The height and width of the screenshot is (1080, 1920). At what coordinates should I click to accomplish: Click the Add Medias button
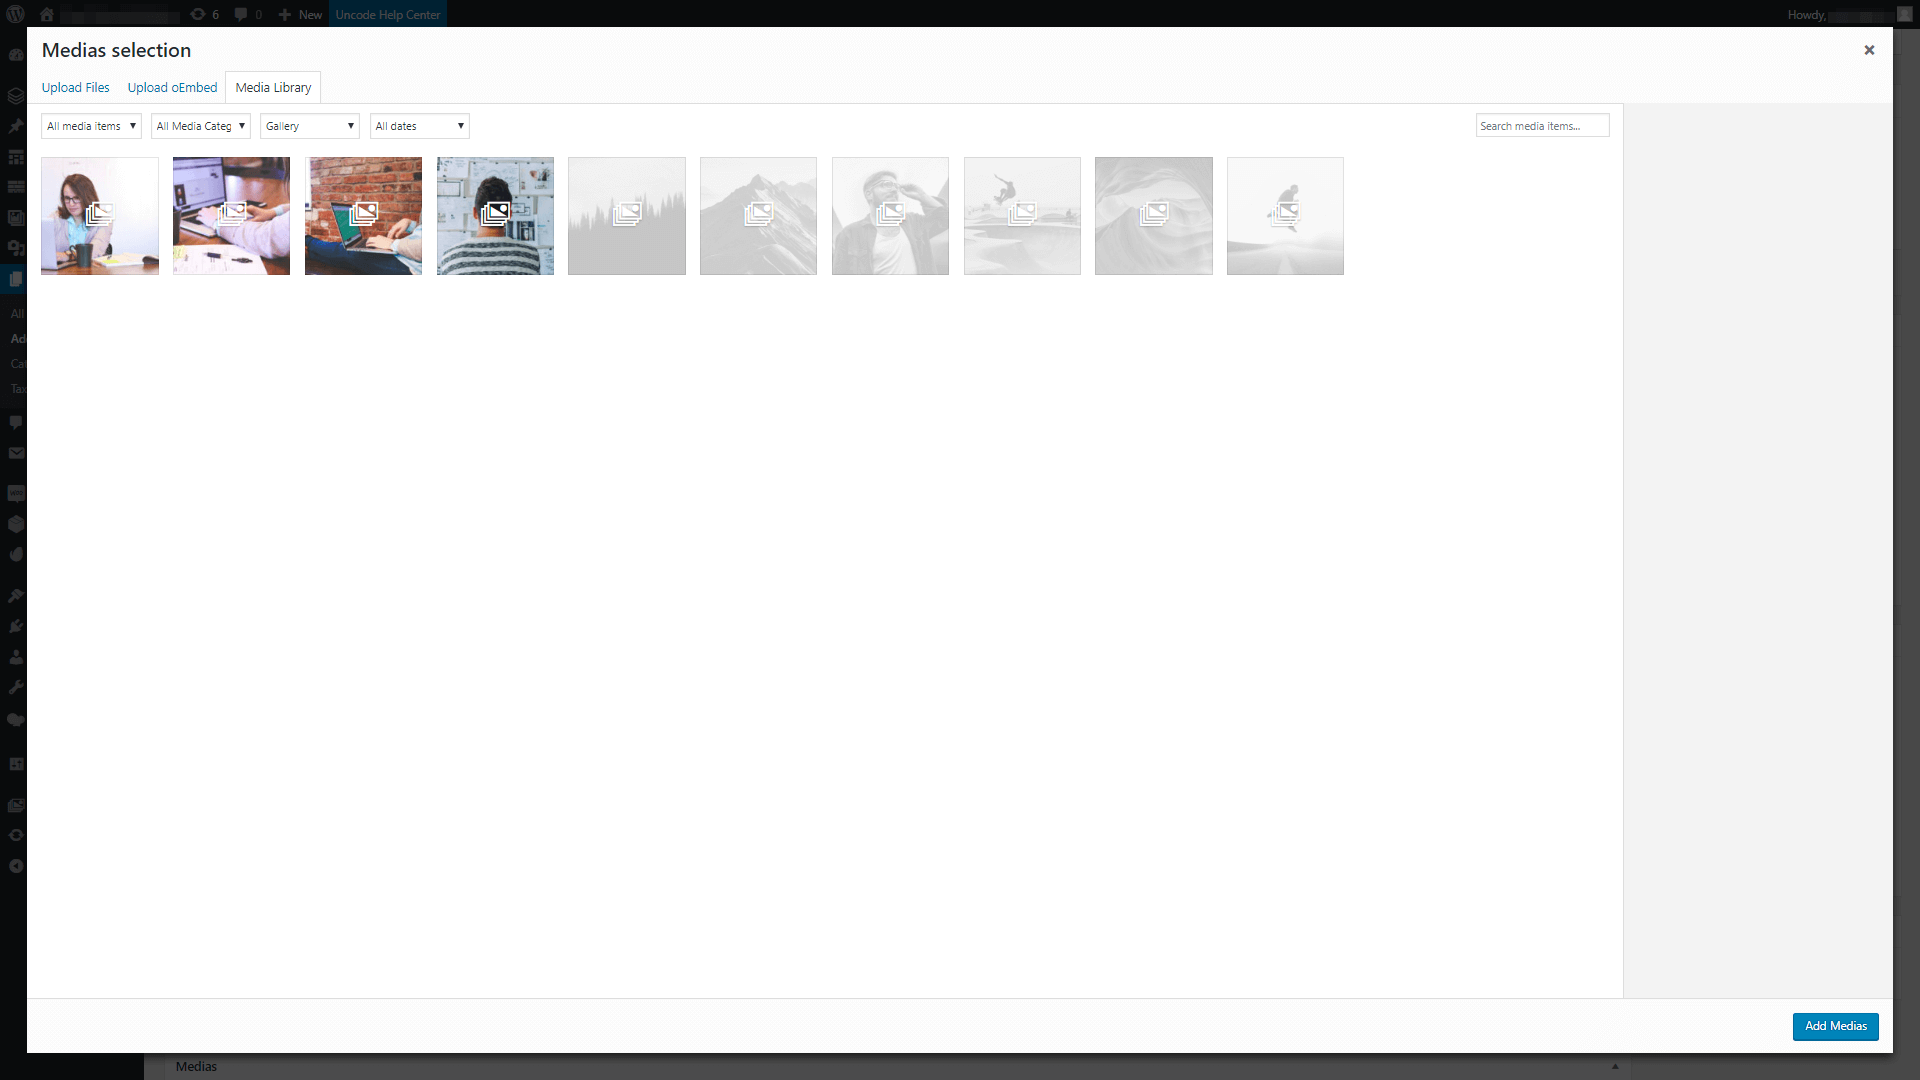tap(1834, 1025)
